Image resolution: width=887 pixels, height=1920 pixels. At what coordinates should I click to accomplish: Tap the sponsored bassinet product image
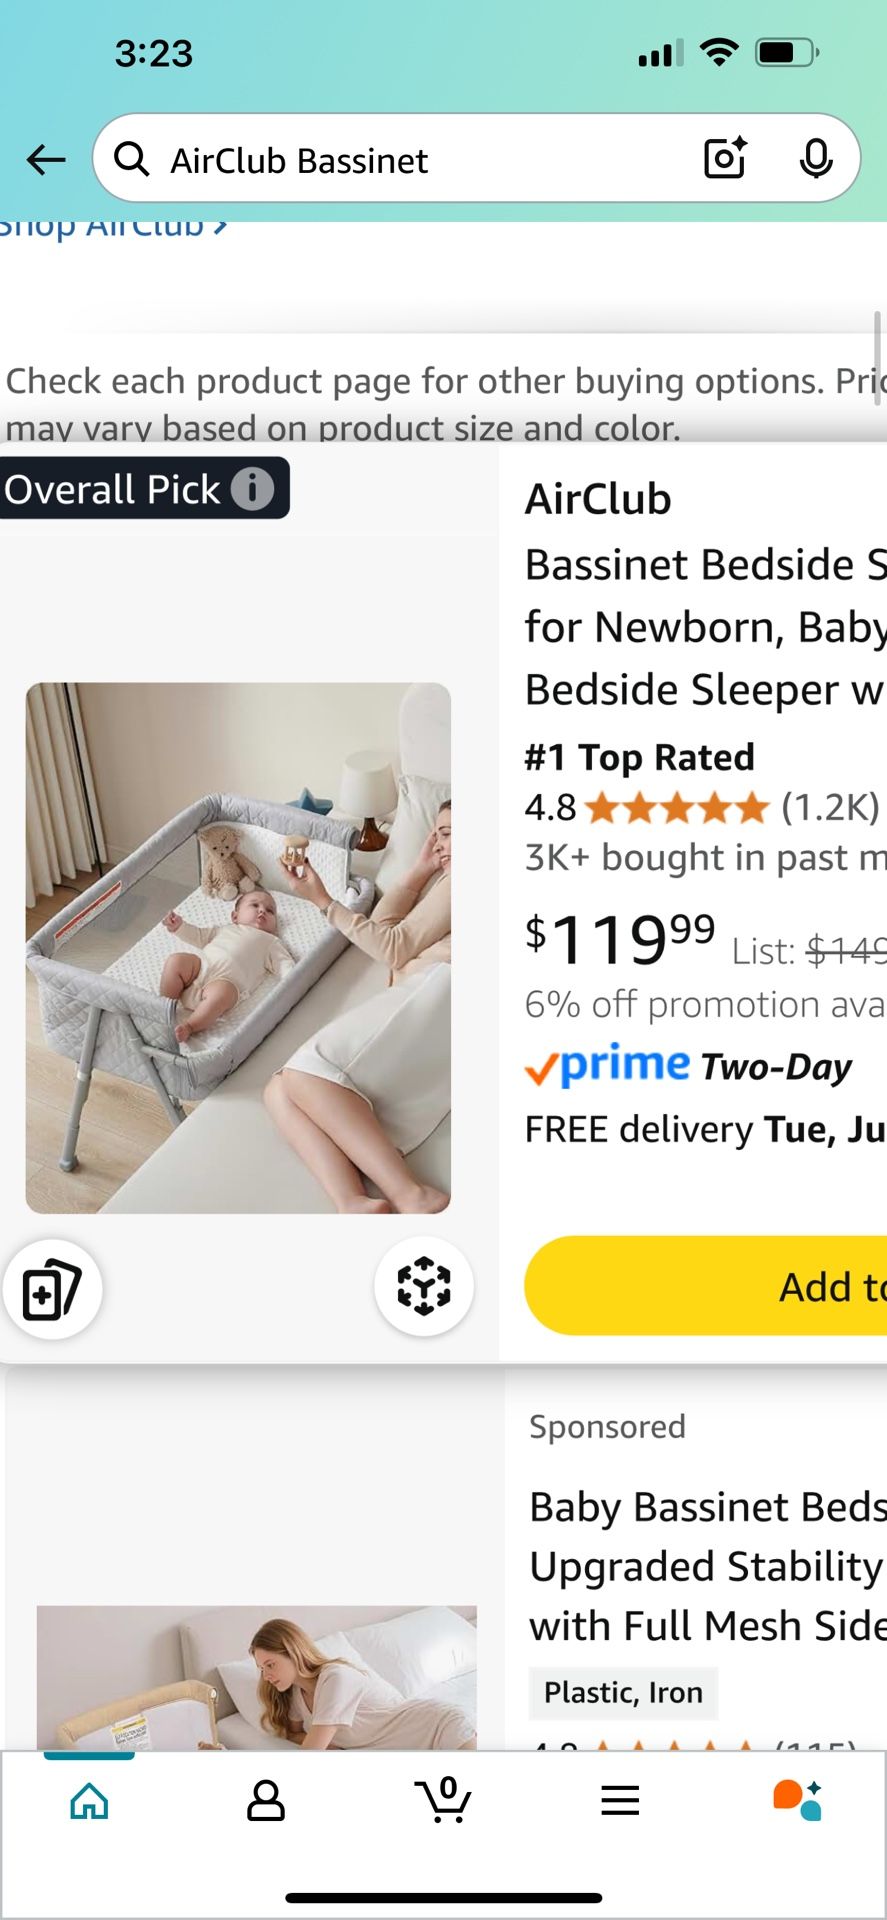coord(256,1678)
